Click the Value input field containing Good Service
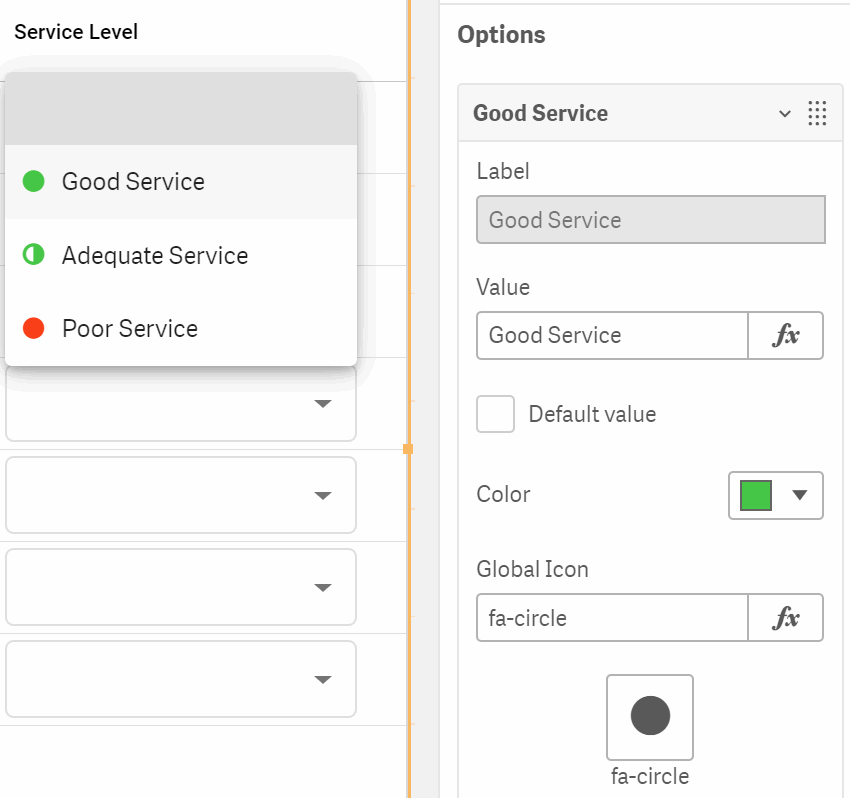The image size is (850, 798). tap(612, 335)
